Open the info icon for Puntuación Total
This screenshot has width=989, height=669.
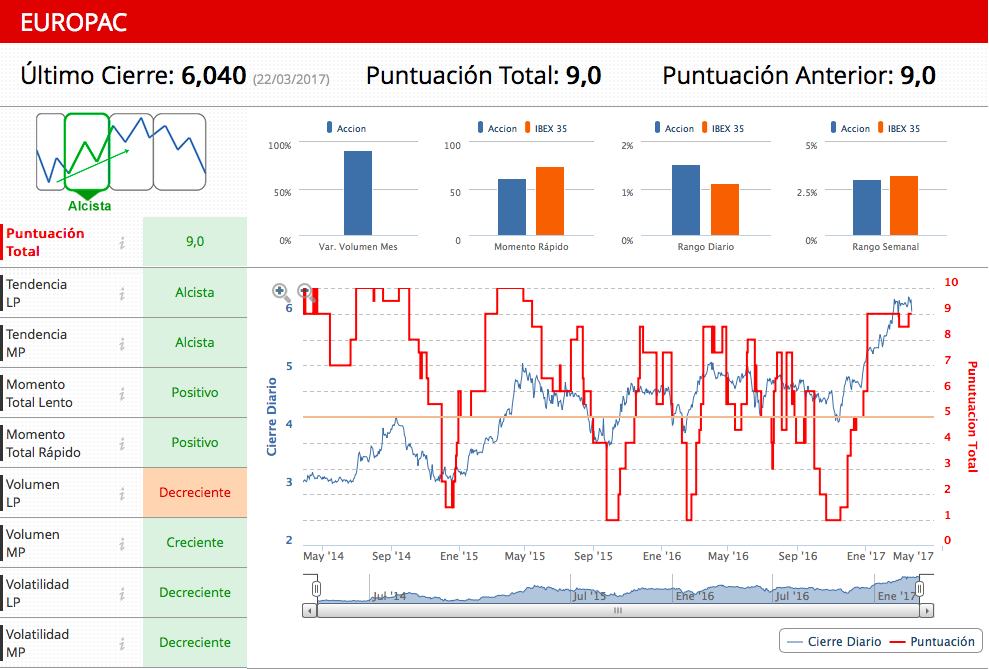(x=122, y=242)
